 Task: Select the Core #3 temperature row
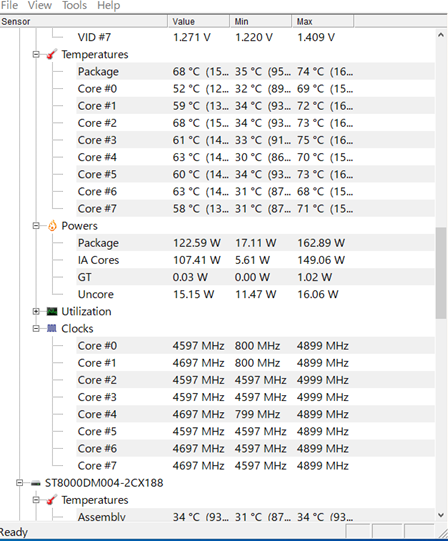pyautogui.click(x=255, y=140)
